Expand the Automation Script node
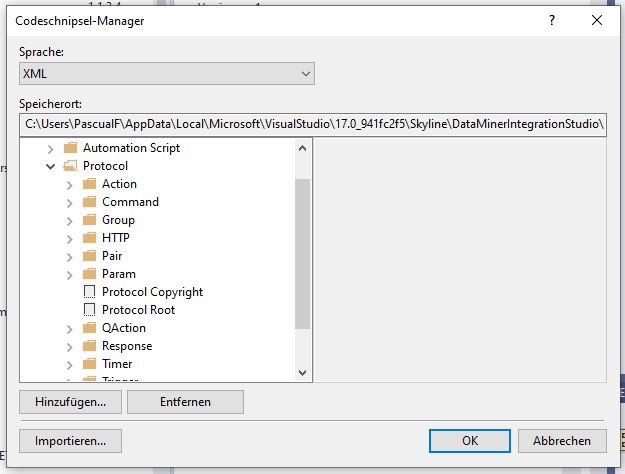 [51, 149]
